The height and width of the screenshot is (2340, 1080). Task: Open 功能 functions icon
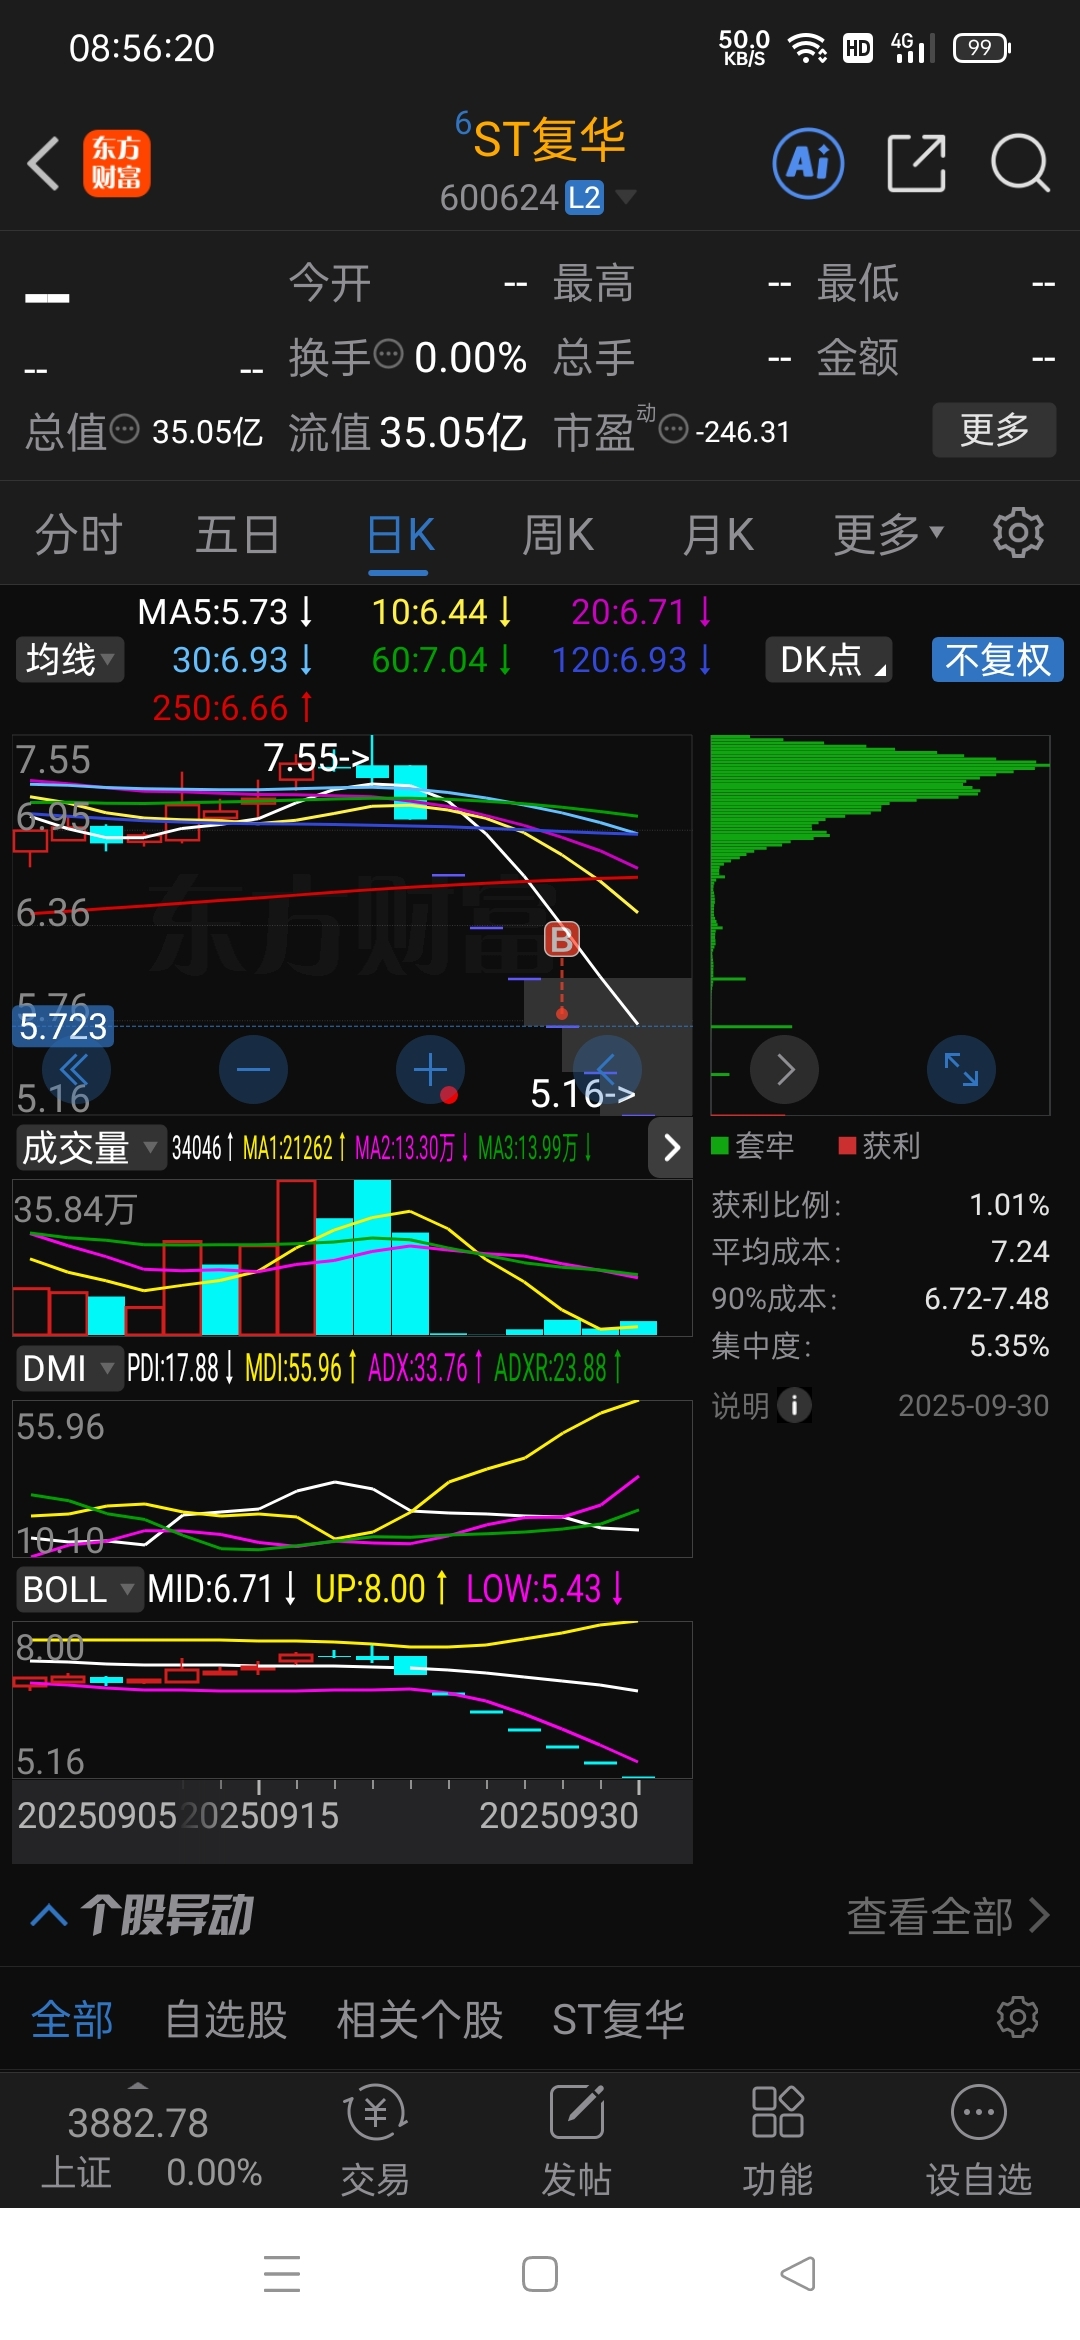point(777,2141)
